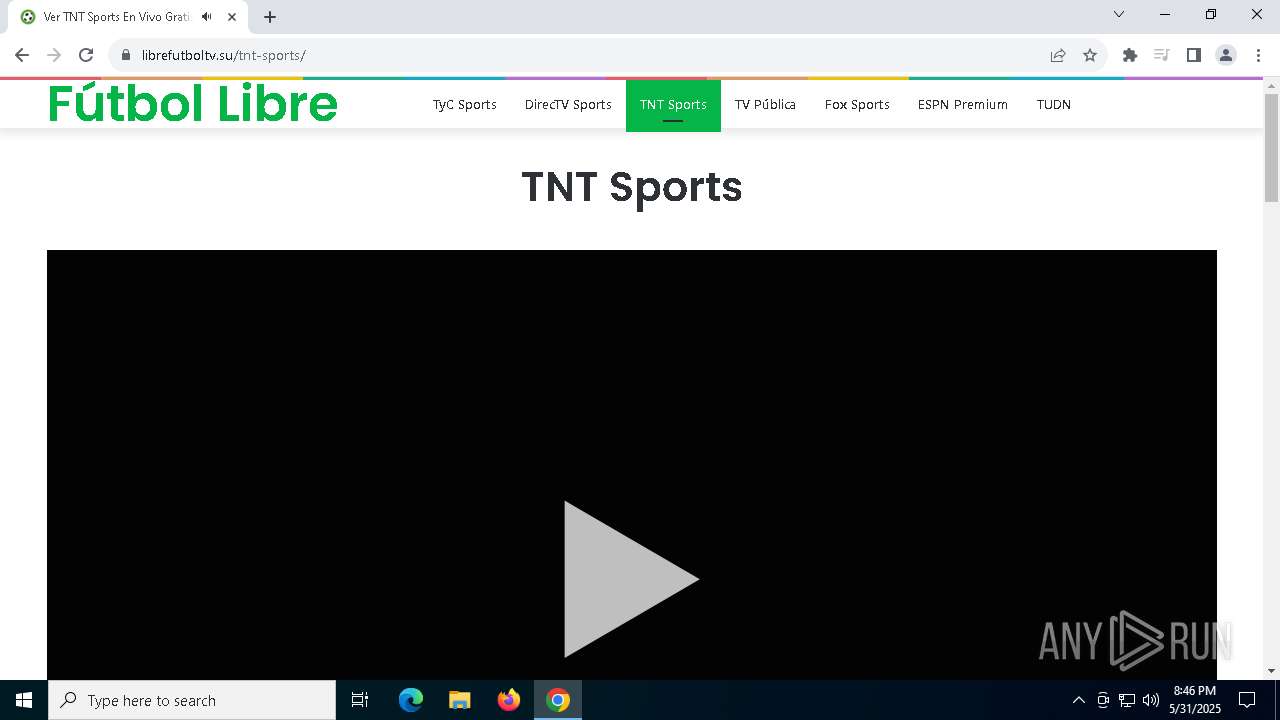Select the TNT Sports menu item
The height and width of the screenshot is (720, 1280).
(x=673, y=105)
